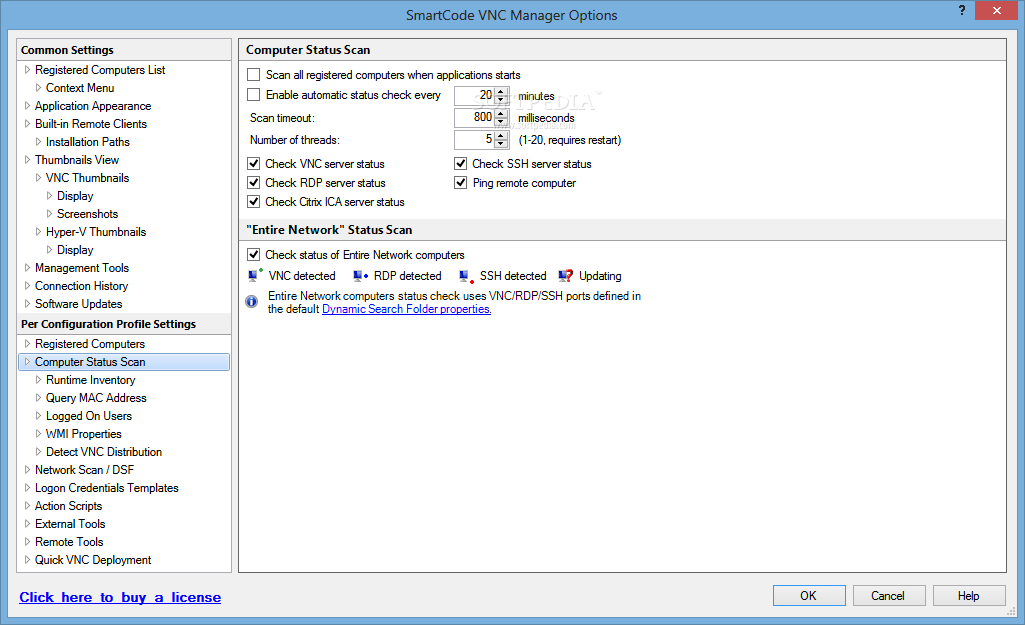
Task: Increase the number of threads stepper
Action: pos(501,135)
